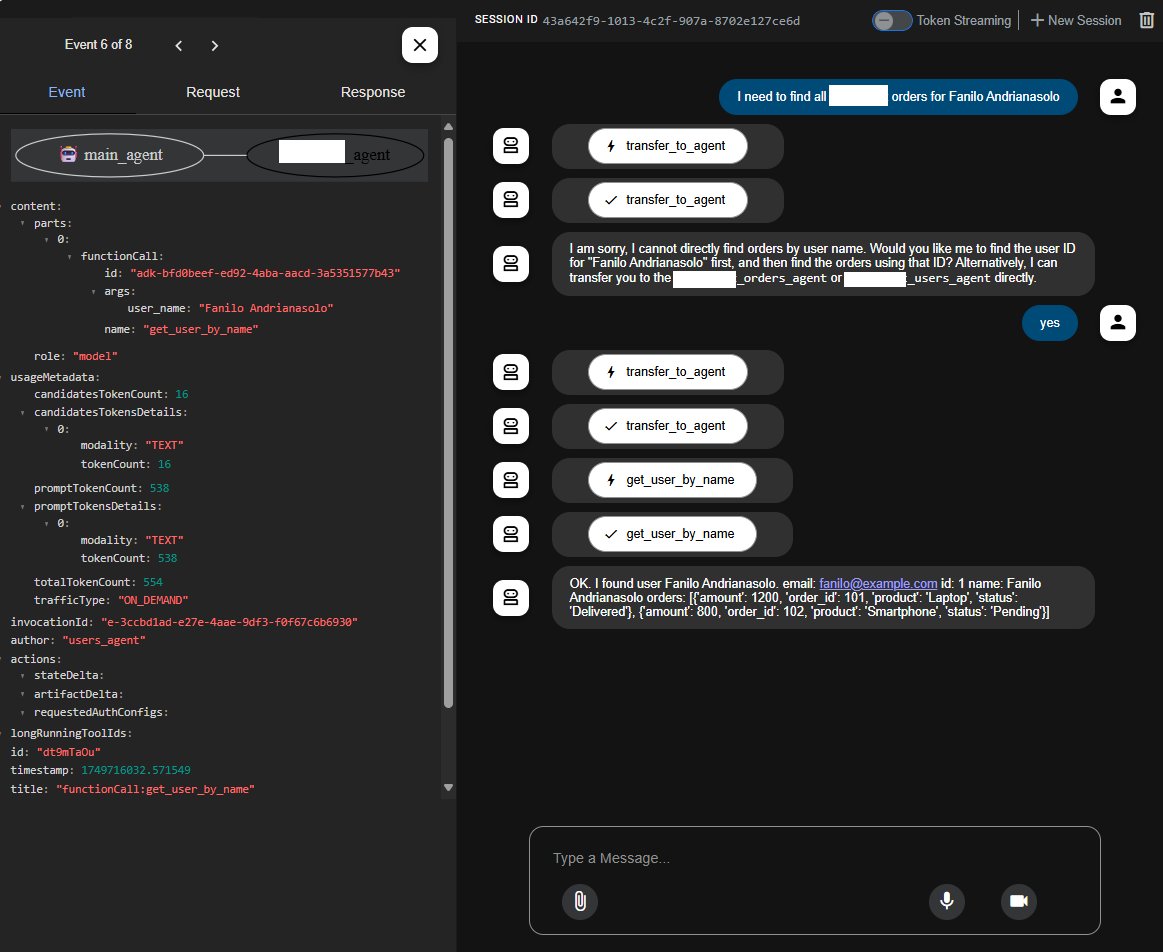This screenshot has width=1163, height=952.
Task: Click bot avatar beside 'I am sorry' message
Action: (511, 264)
